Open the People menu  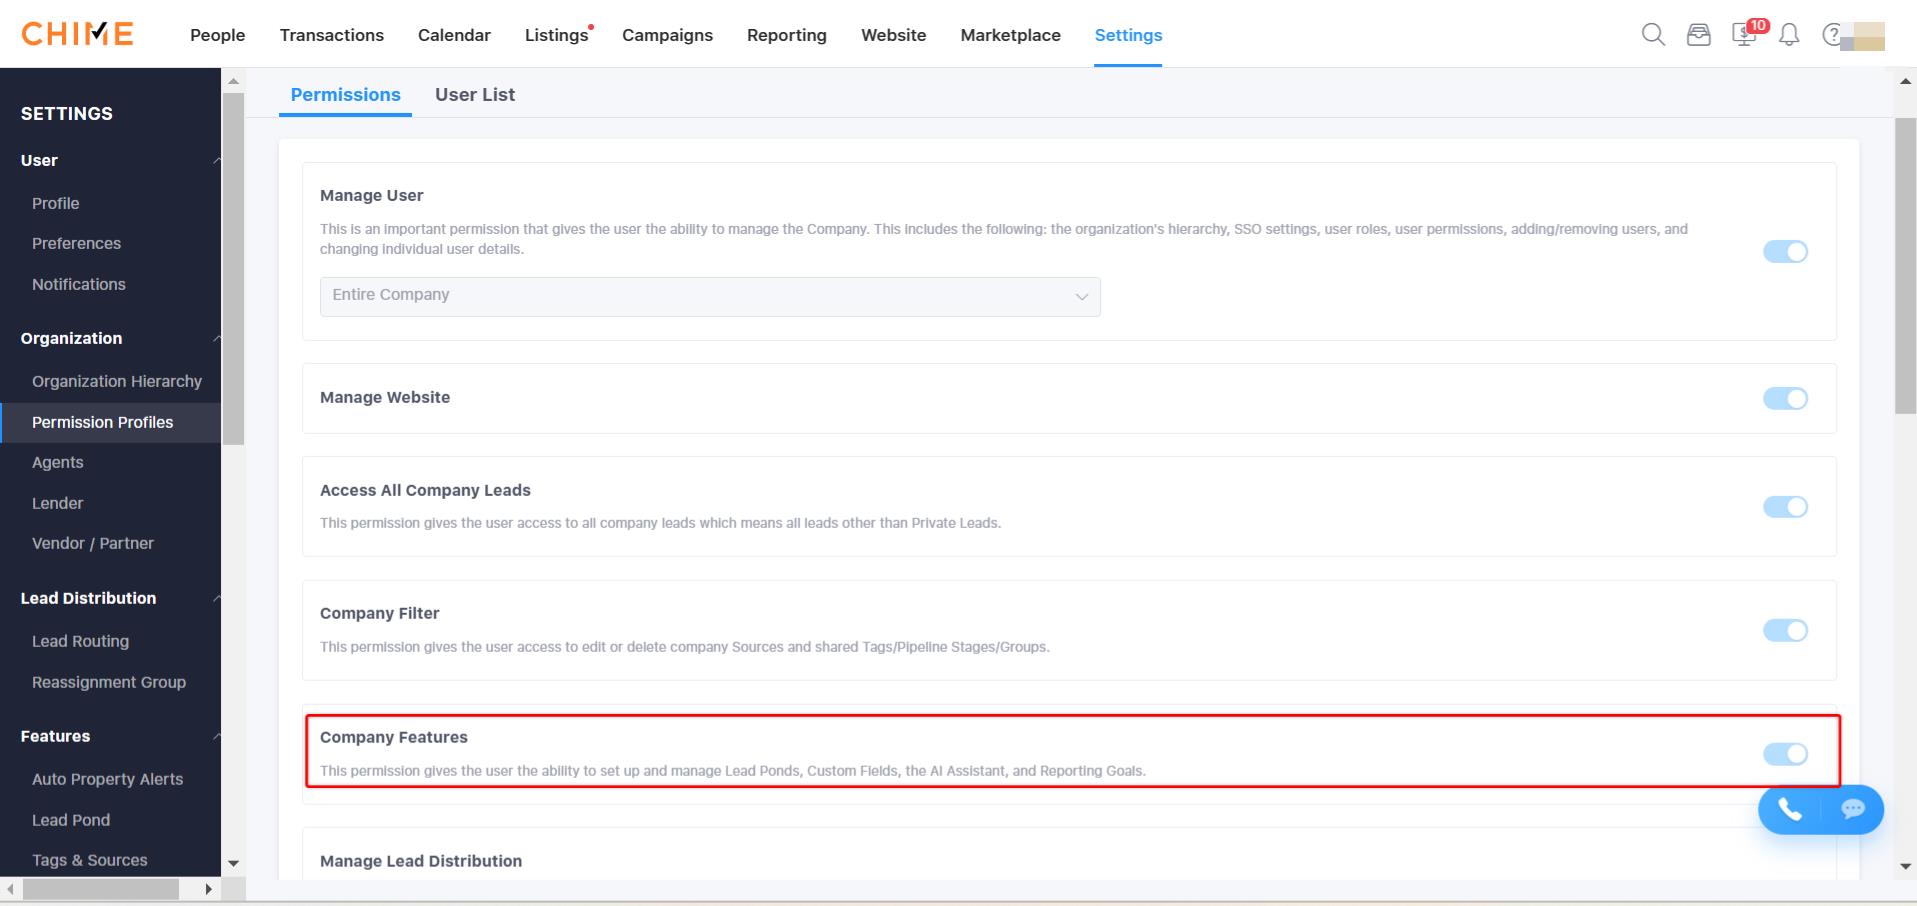click(x=217, y=35)
